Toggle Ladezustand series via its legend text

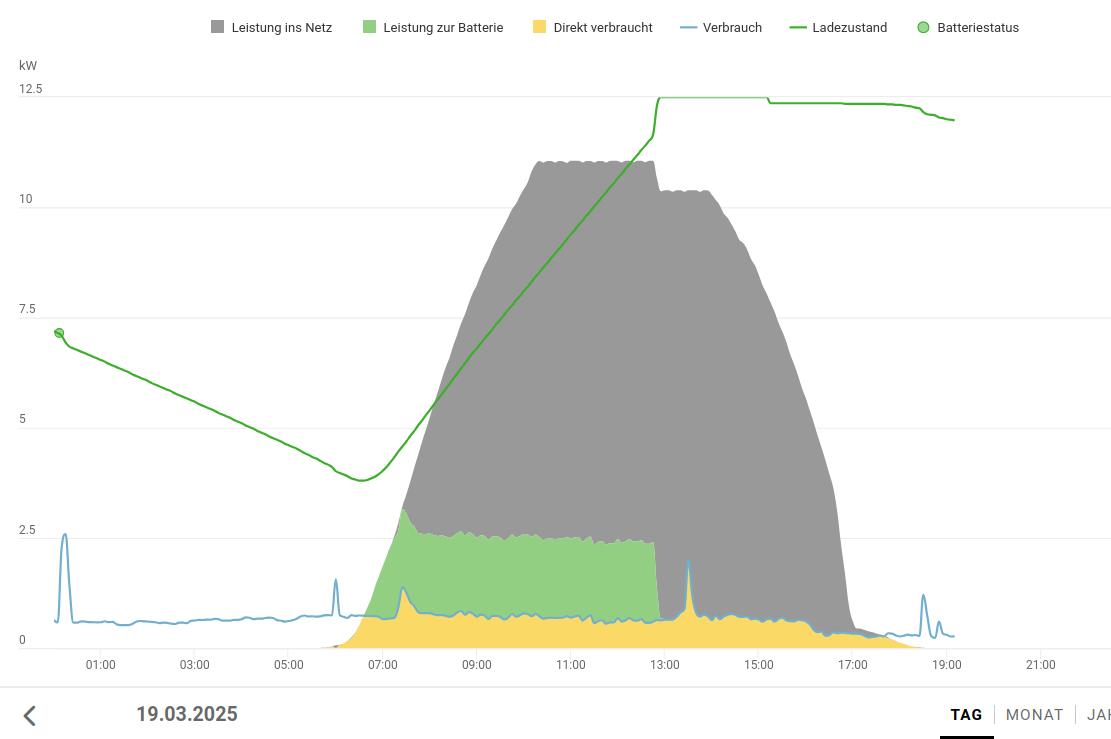pos(849,28)
